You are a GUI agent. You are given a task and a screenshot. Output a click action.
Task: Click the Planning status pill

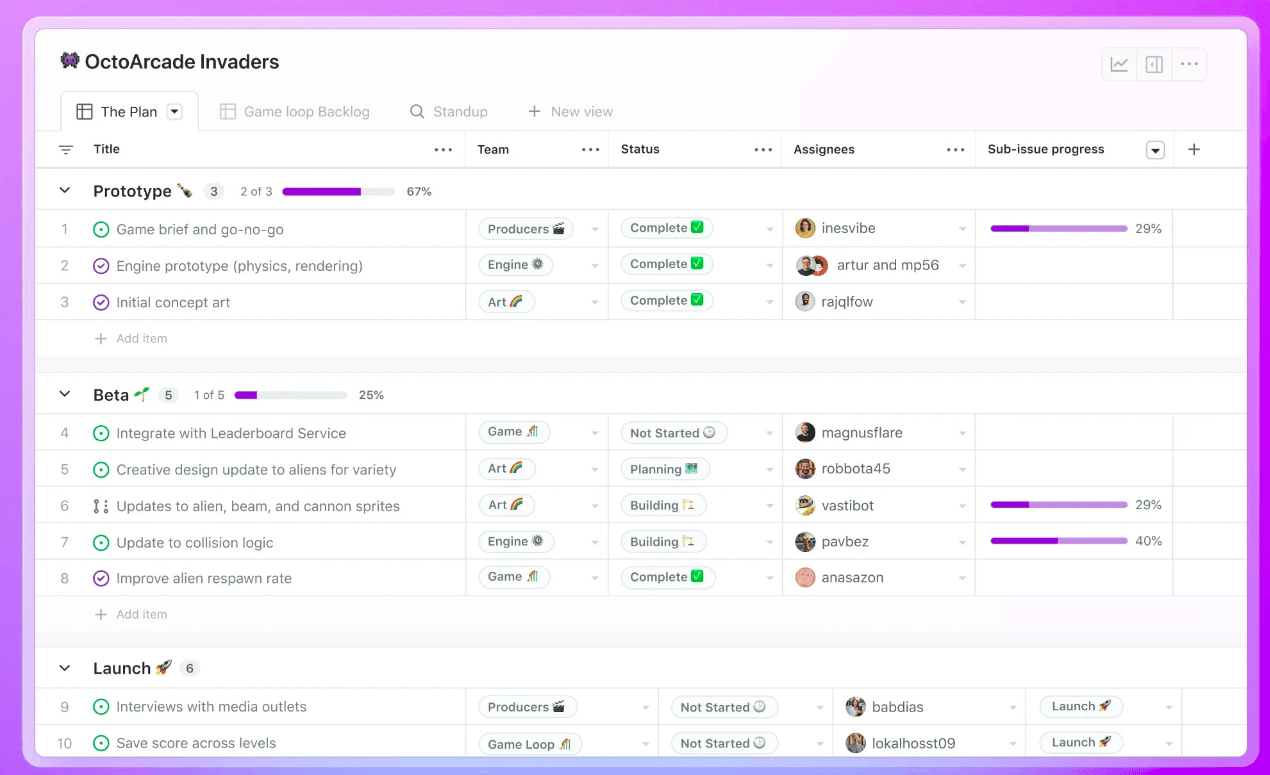point(665,469)
